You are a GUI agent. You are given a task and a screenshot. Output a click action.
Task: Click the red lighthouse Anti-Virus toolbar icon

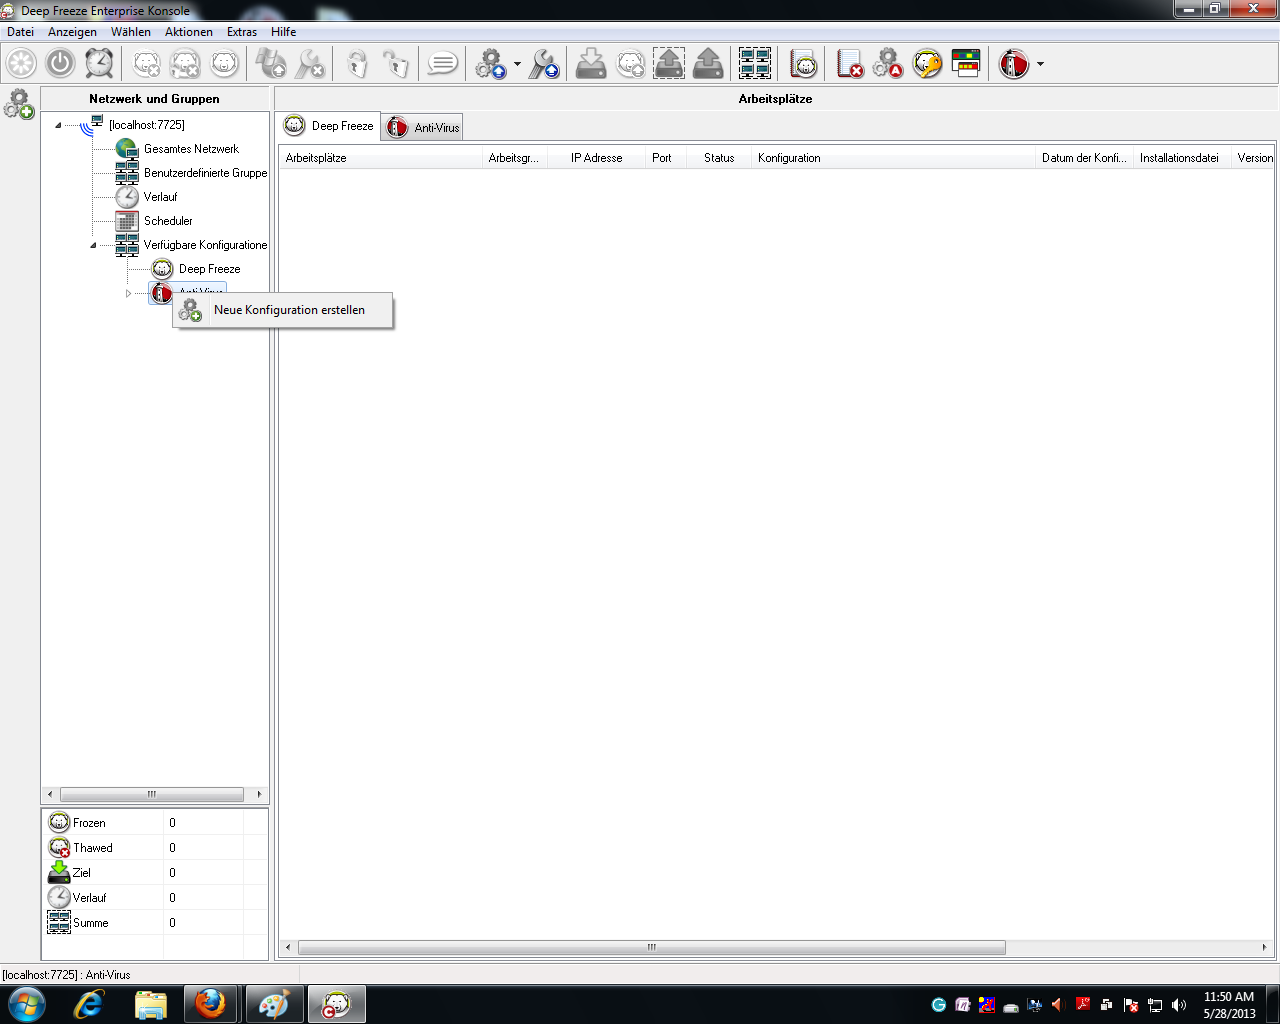[1014, 64]
